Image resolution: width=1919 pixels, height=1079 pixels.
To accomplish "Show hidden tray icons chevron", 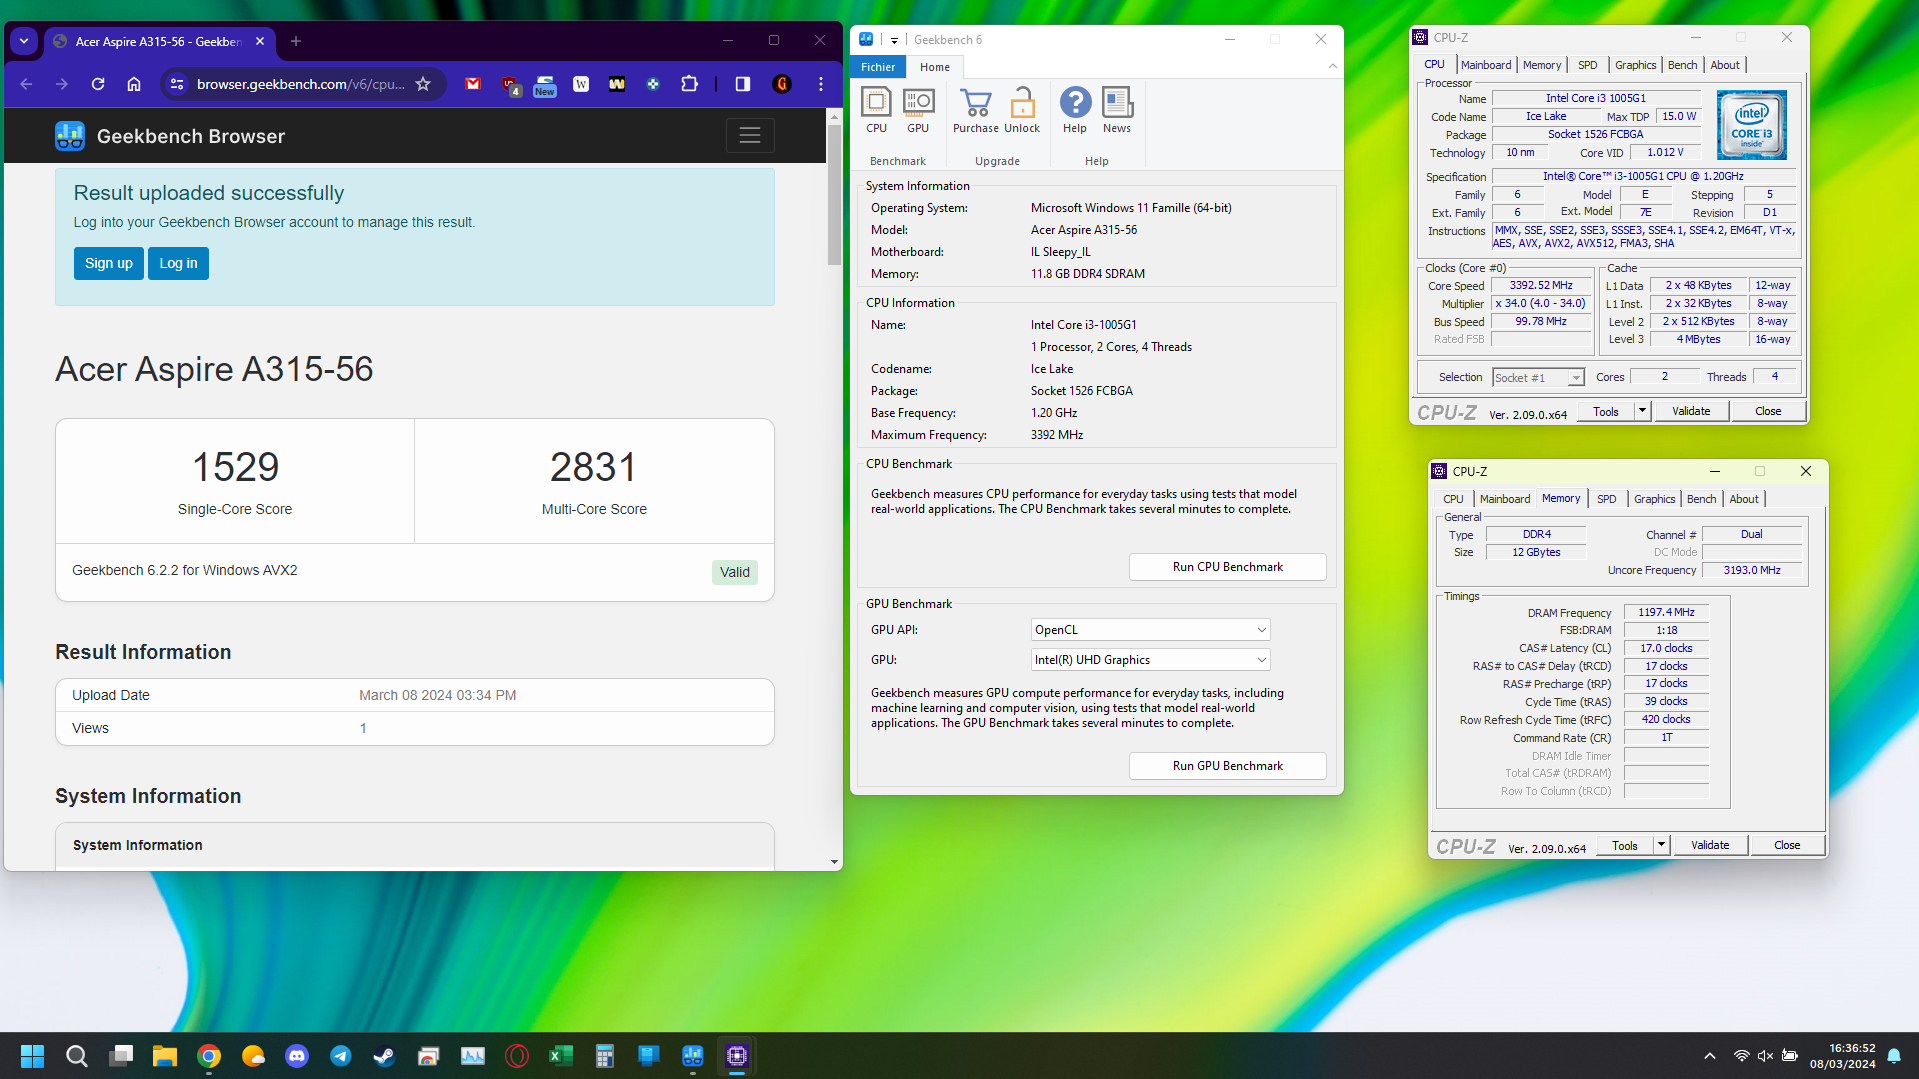I will point(1710,1056).
